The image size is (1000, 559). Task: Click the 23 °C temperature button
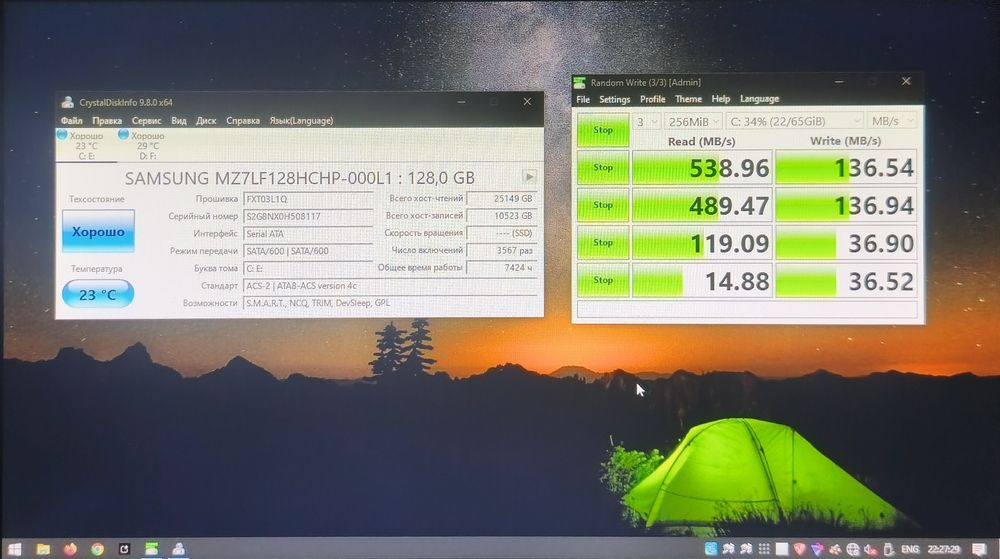98,294
